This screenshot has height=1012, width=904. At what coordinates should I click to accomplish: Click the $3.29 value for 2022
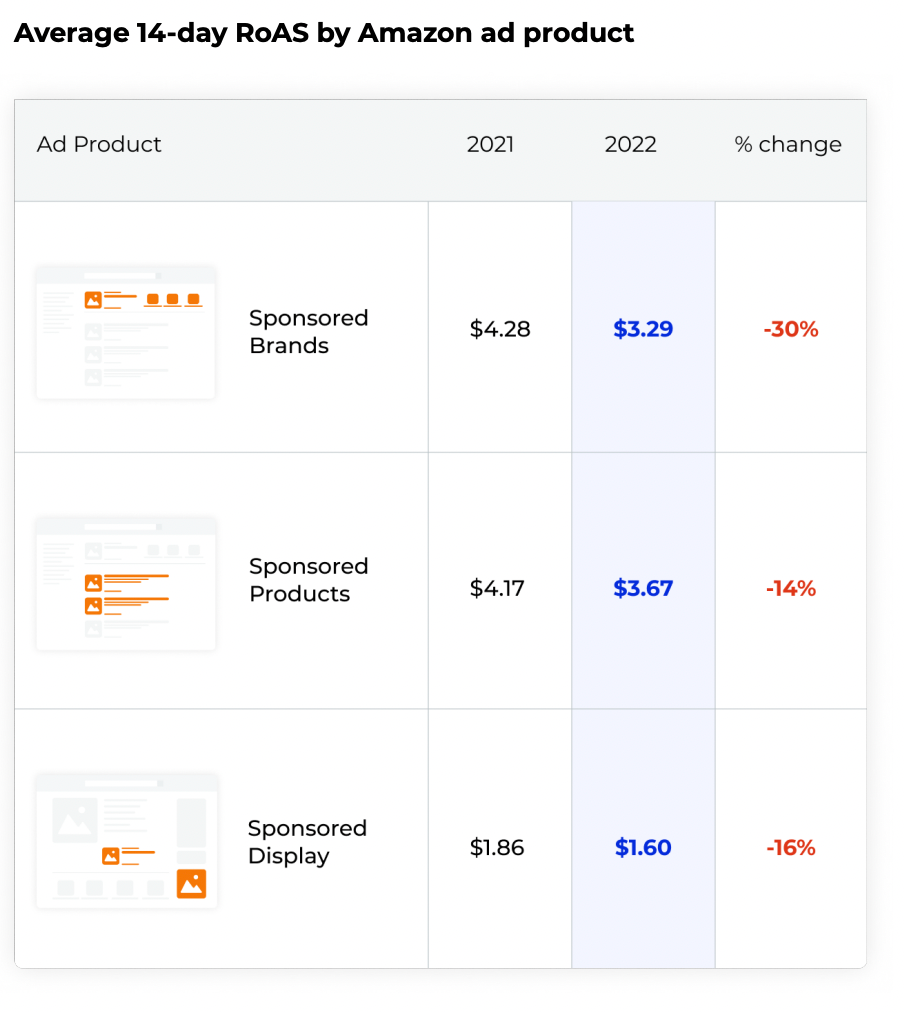click(x=643, y=329)
